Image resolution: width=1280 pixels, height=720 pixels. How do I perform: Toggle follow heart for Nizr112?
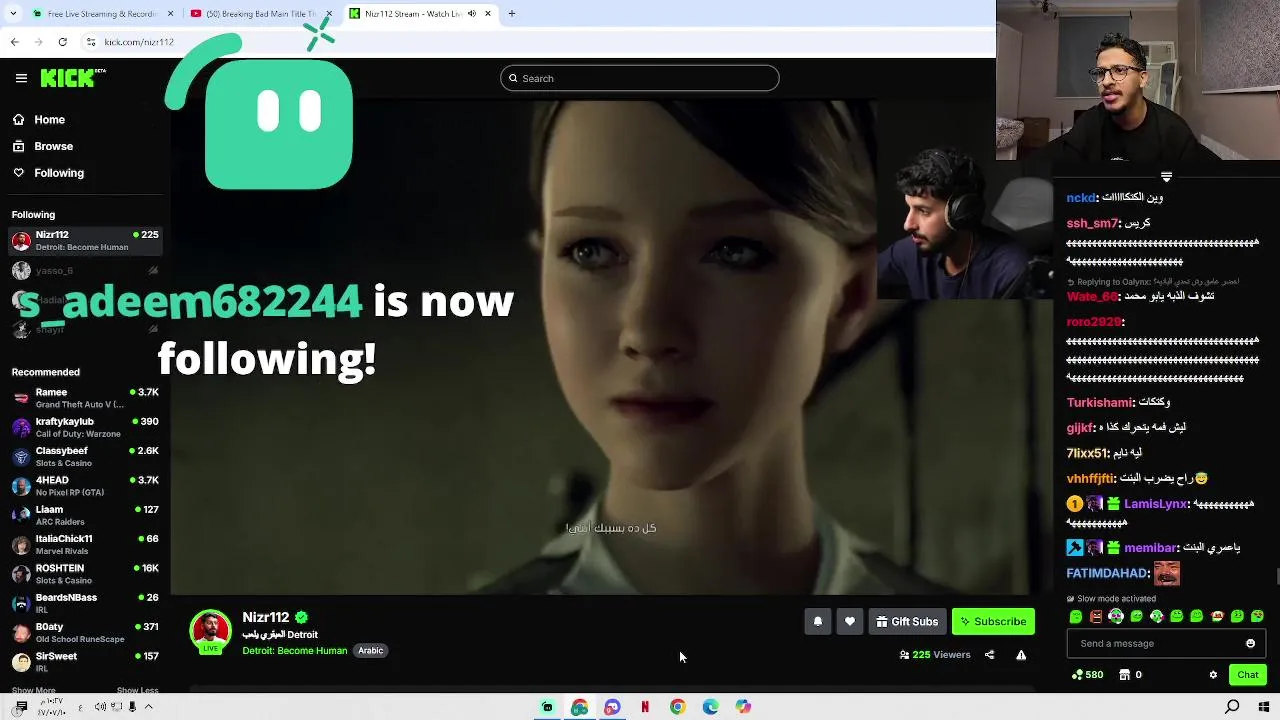coord(849,622)
